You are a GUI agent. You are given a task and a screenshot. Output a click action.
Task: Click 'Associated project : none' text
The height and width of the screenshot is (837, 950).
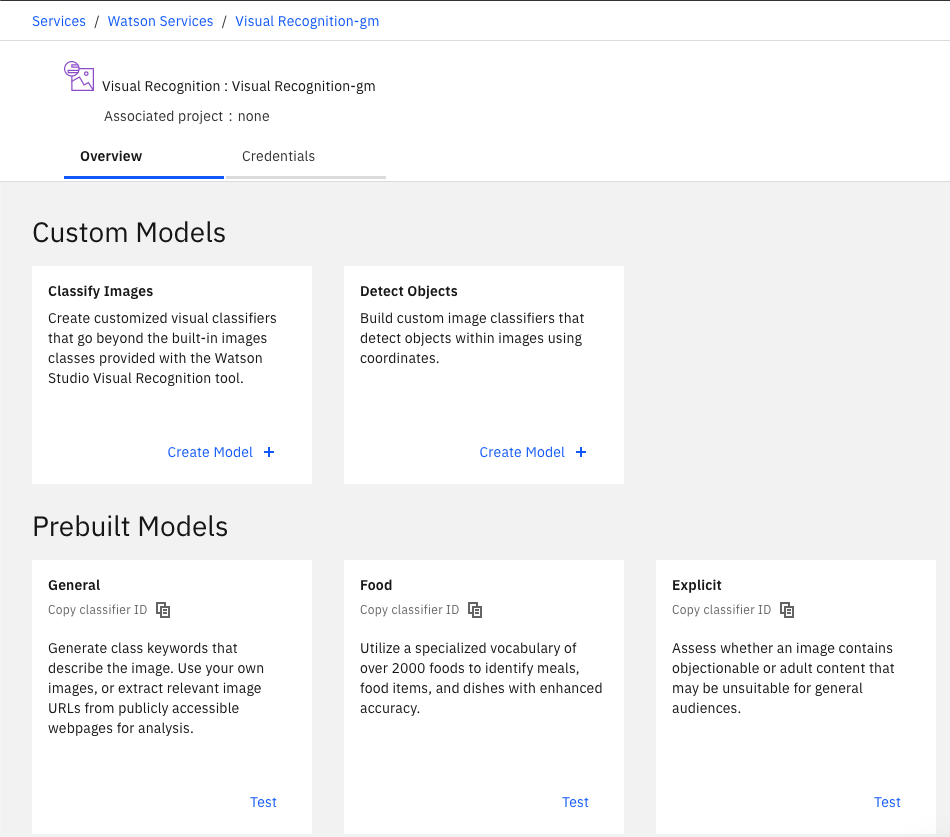[187, 116]
